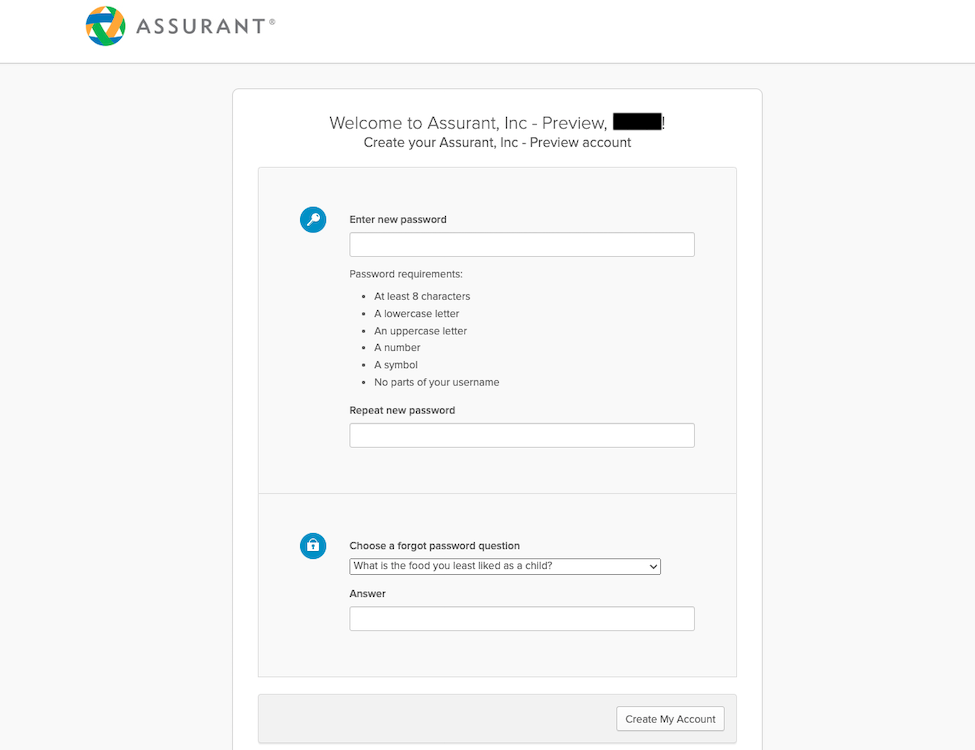
Task: Click the 'No parts of your username' requirement
Action: tap(437, 382)
